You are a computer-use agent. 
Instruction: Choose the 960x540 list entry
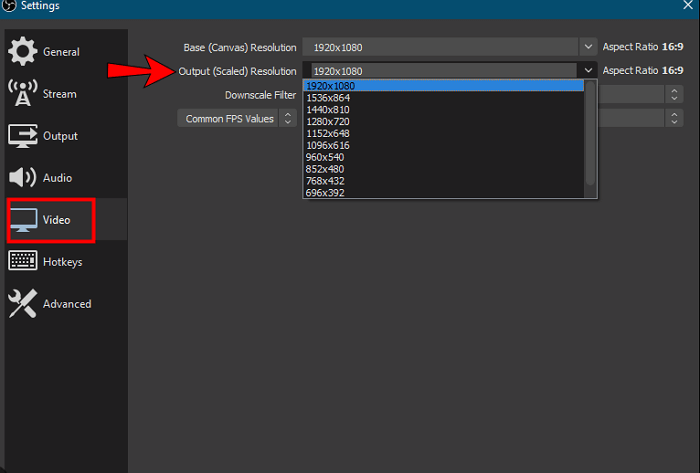tap(328, 157)
